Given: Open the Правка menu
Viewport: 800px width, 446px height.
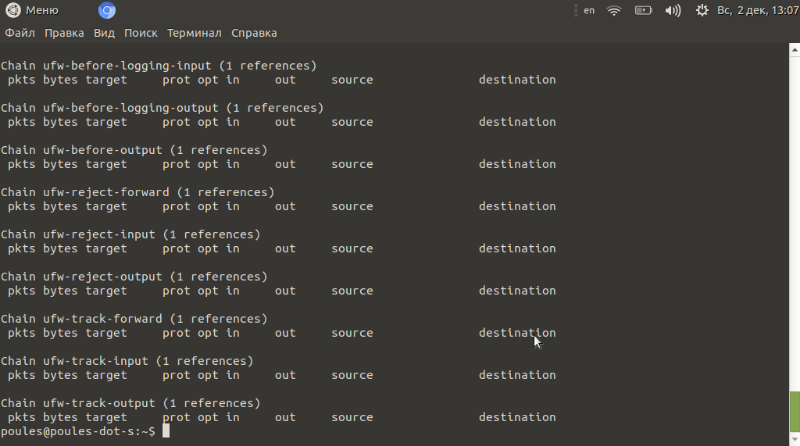Looking at the screenshot, I should point(64,33).
